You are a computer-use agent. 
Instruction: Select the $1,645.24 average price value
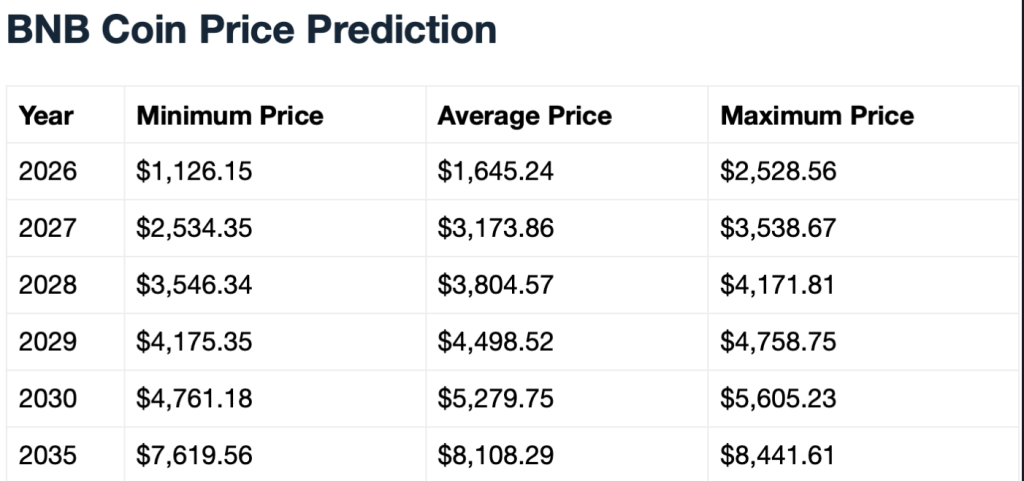(x=496, y=172)
